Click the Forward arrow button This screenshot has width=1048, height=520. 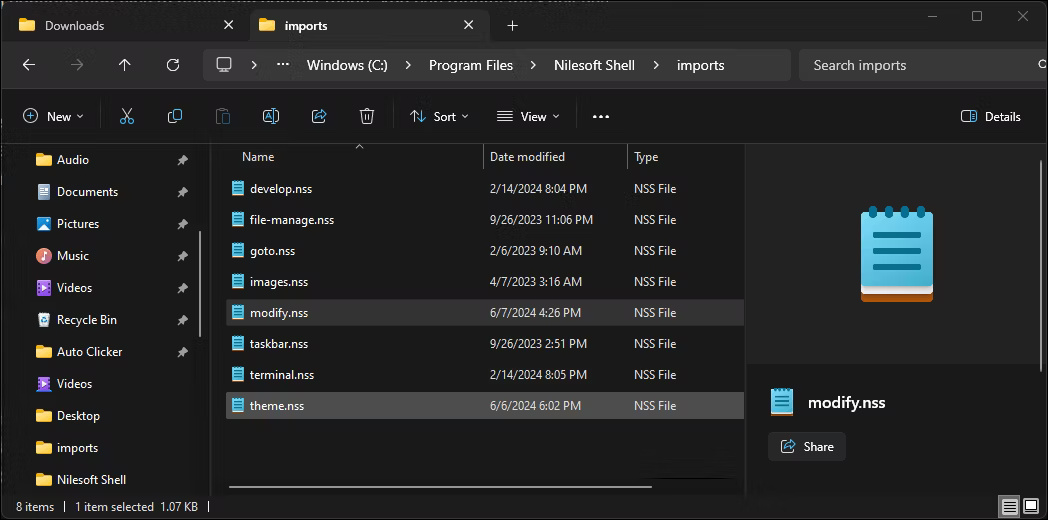(x=77, y=65)
